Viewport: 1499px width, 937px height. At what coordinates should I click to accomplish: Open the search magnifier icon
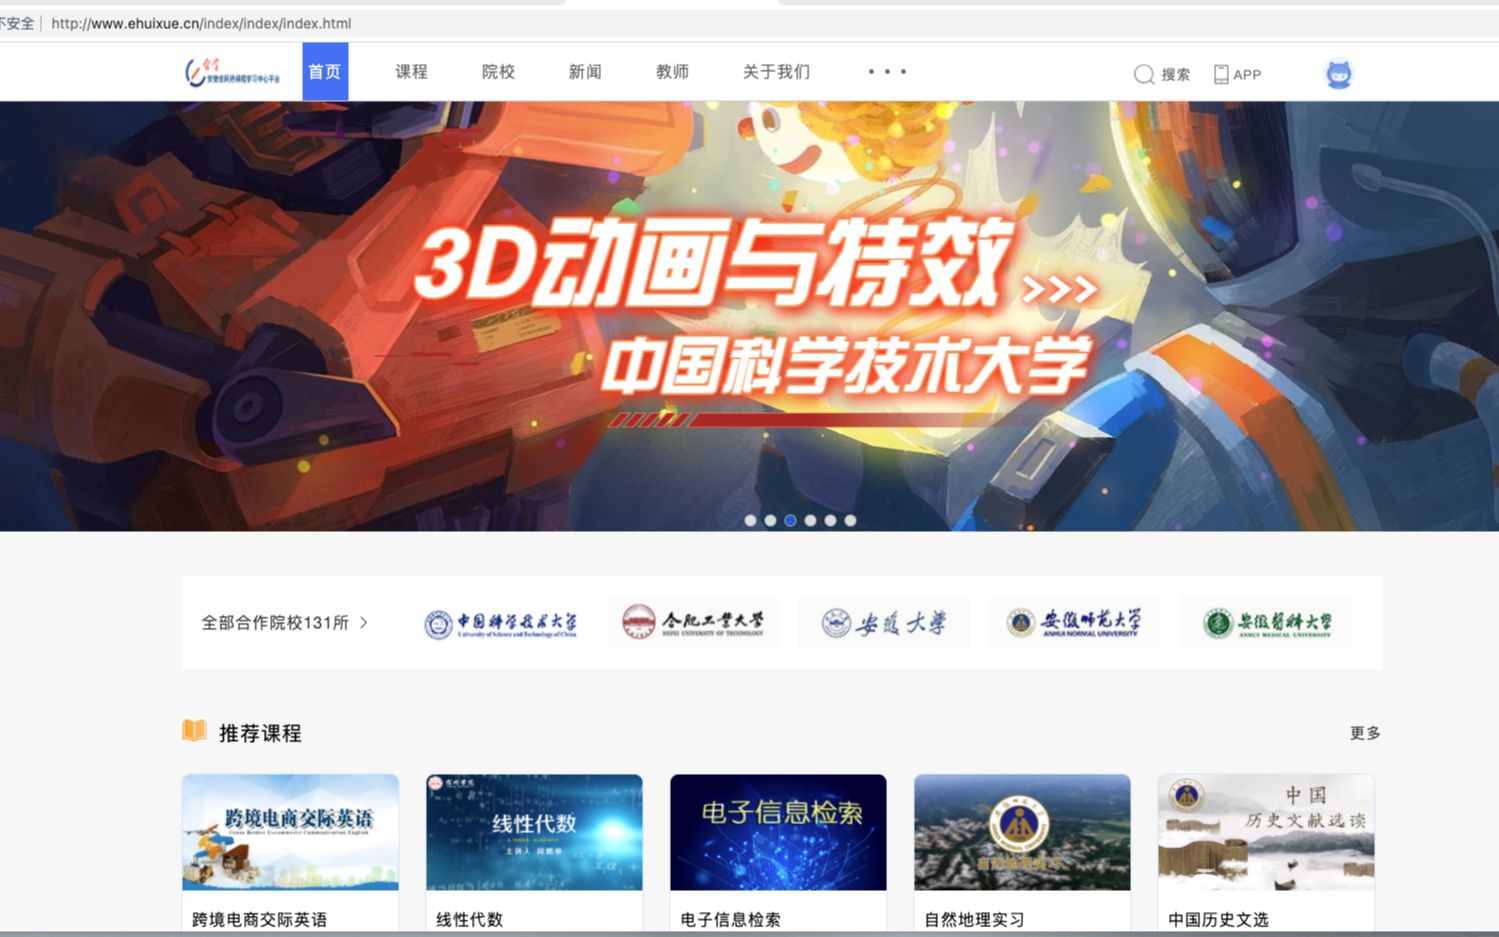1144,74
